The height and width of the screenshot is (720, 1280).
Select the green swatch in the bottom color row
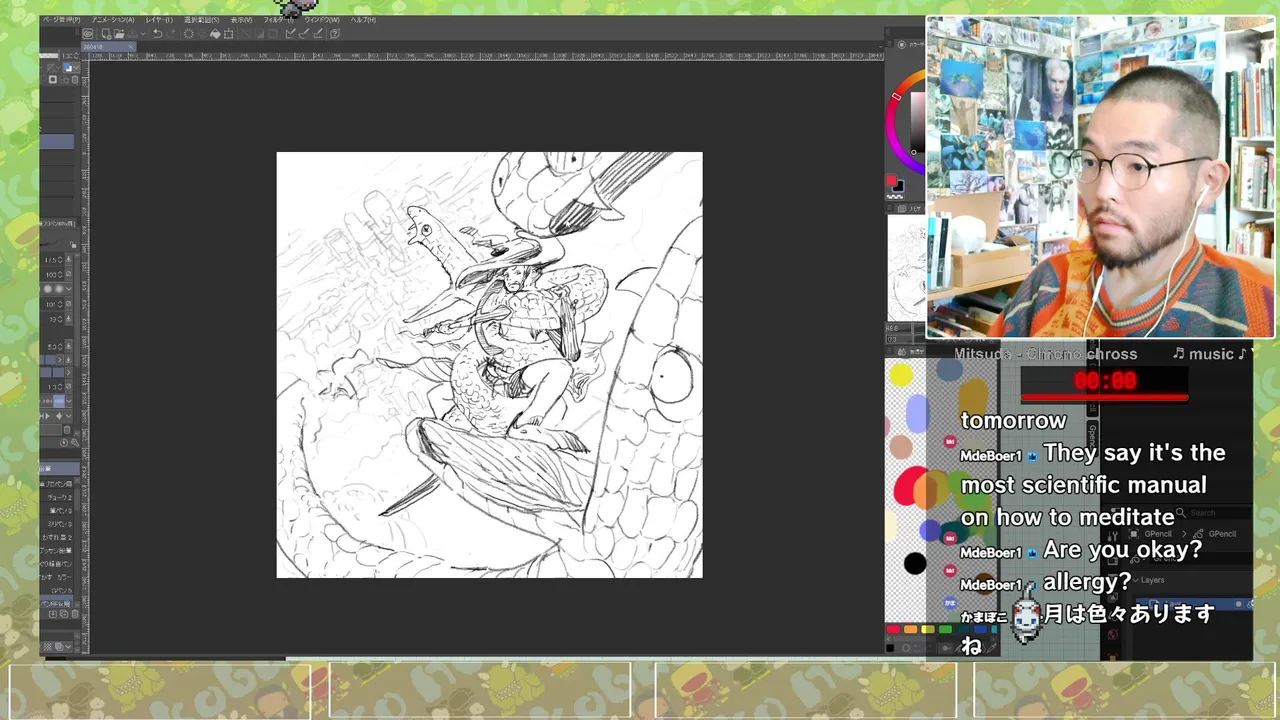[x=945, y=629]
